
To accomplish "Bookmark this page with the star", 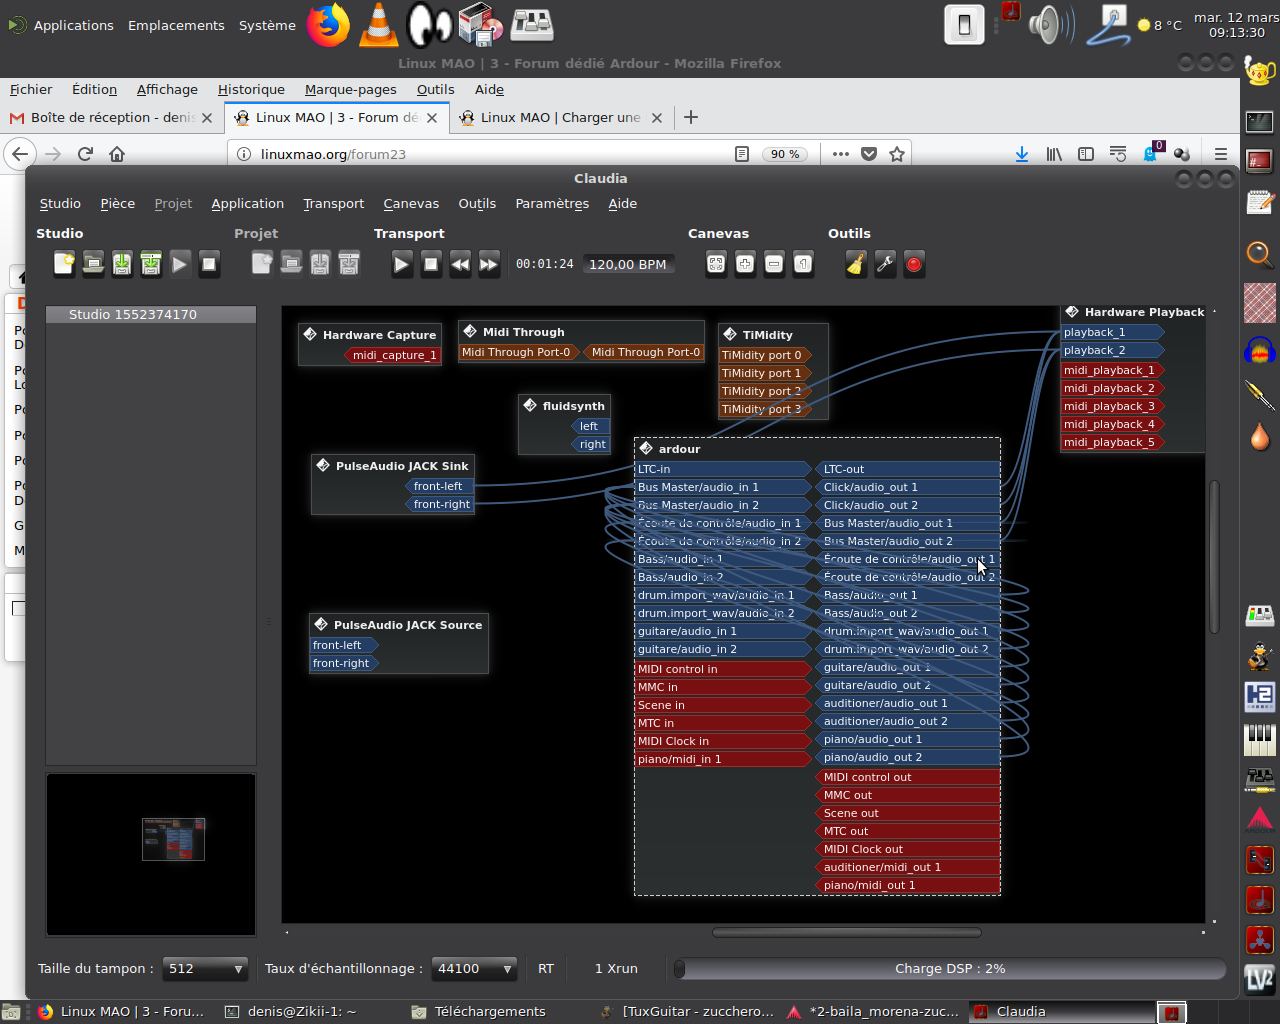I will (x=897, y=154).
